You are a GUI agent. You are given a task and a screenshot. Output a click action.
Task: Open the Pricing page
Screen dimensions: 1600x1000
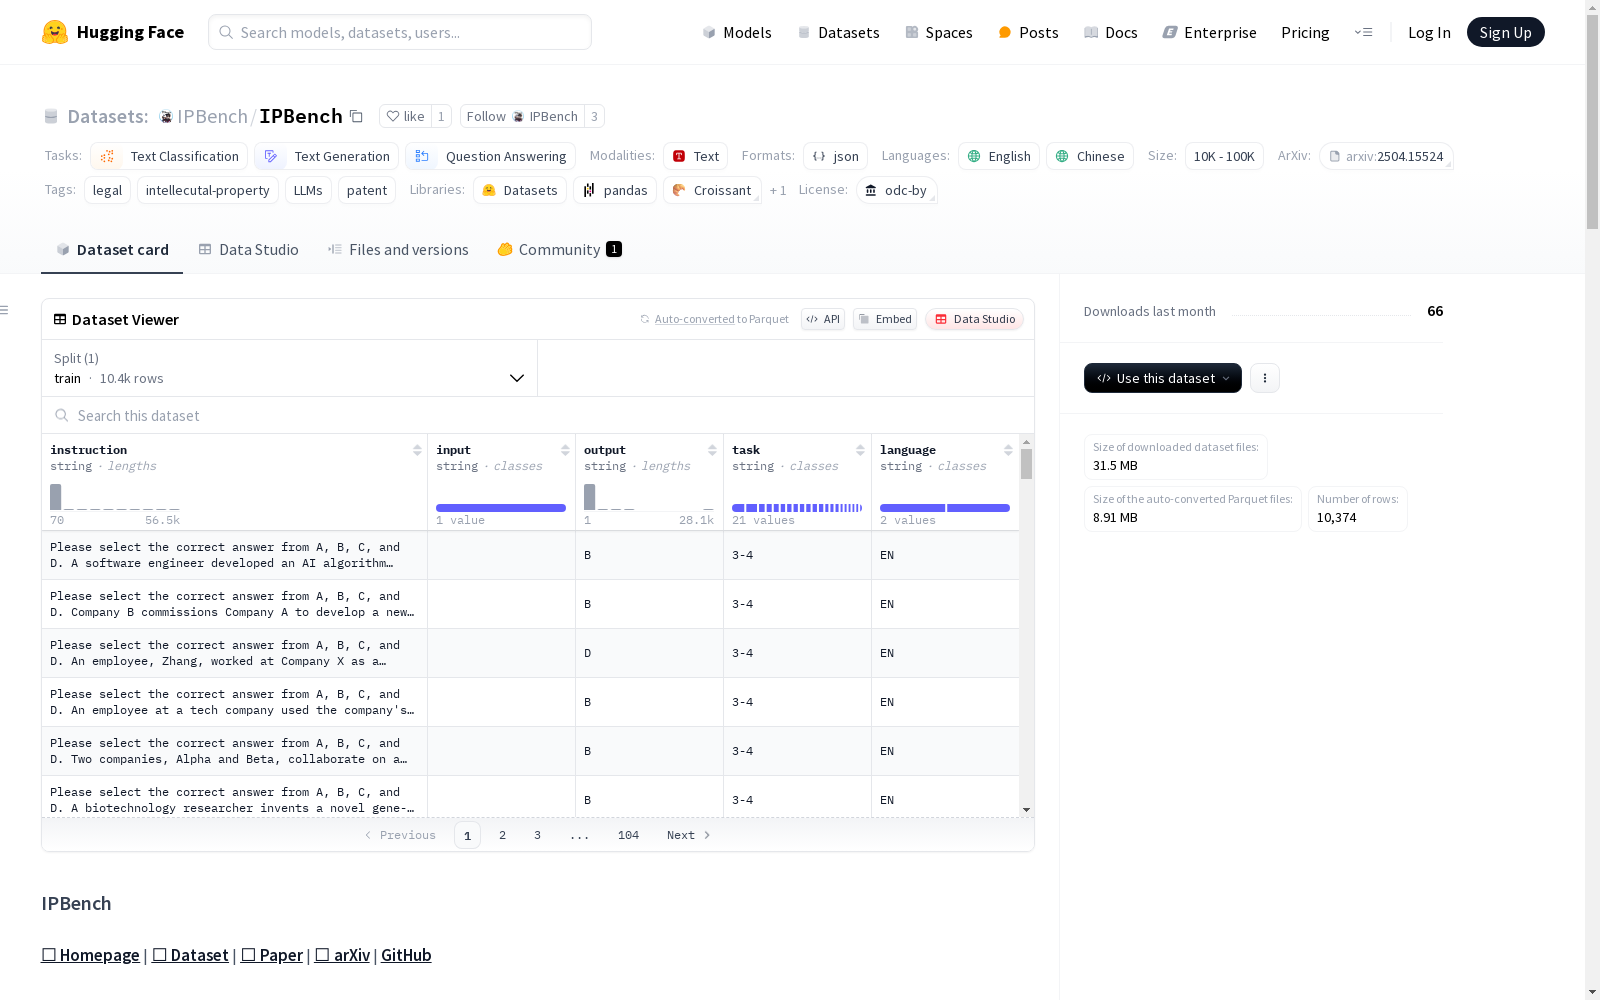point(1305,32)
